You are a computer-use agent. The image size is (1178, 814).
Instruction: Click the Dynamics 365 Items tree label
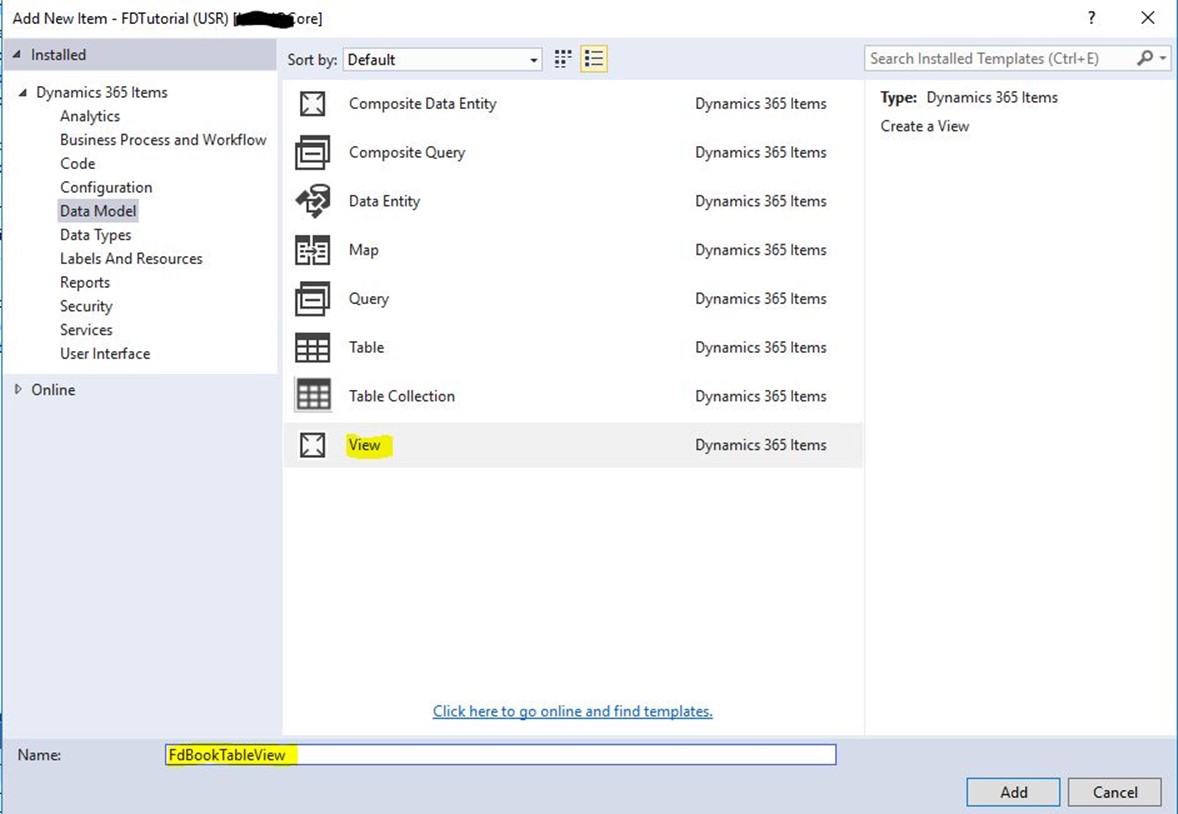pos(102,92)
